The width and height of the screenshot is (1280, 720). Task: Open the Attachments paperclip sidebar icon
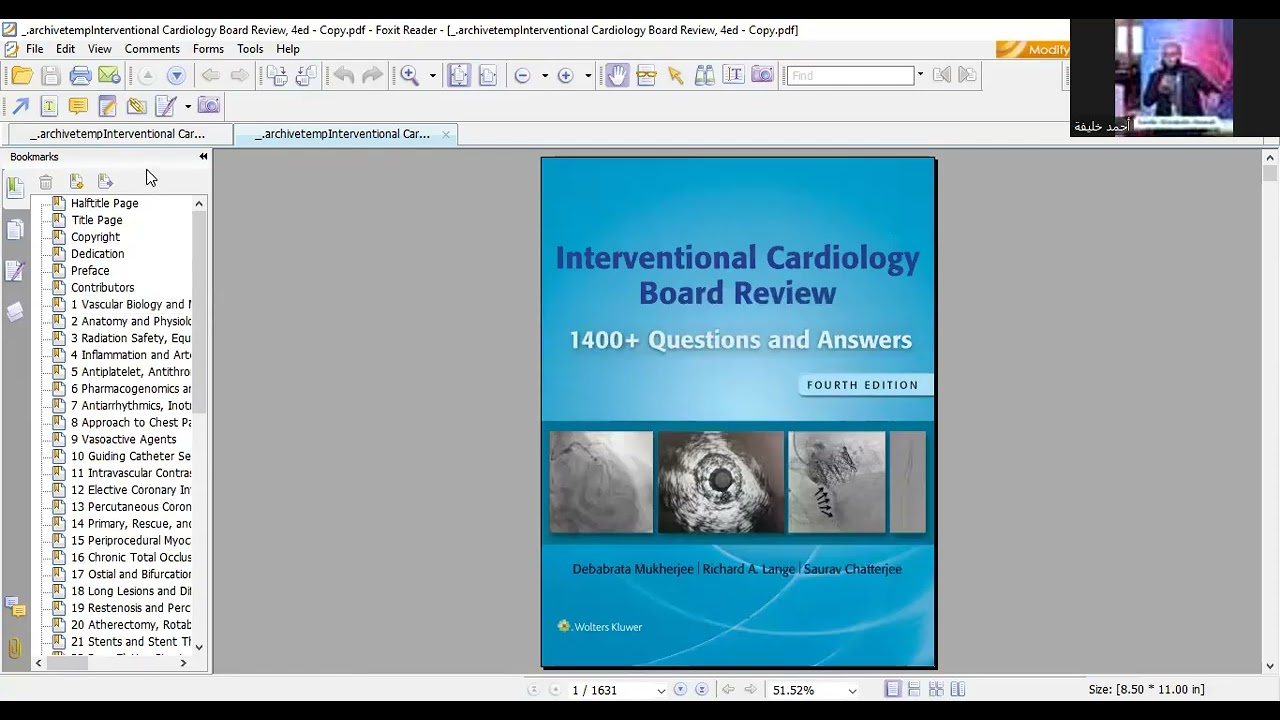click(x=15, y=648)
